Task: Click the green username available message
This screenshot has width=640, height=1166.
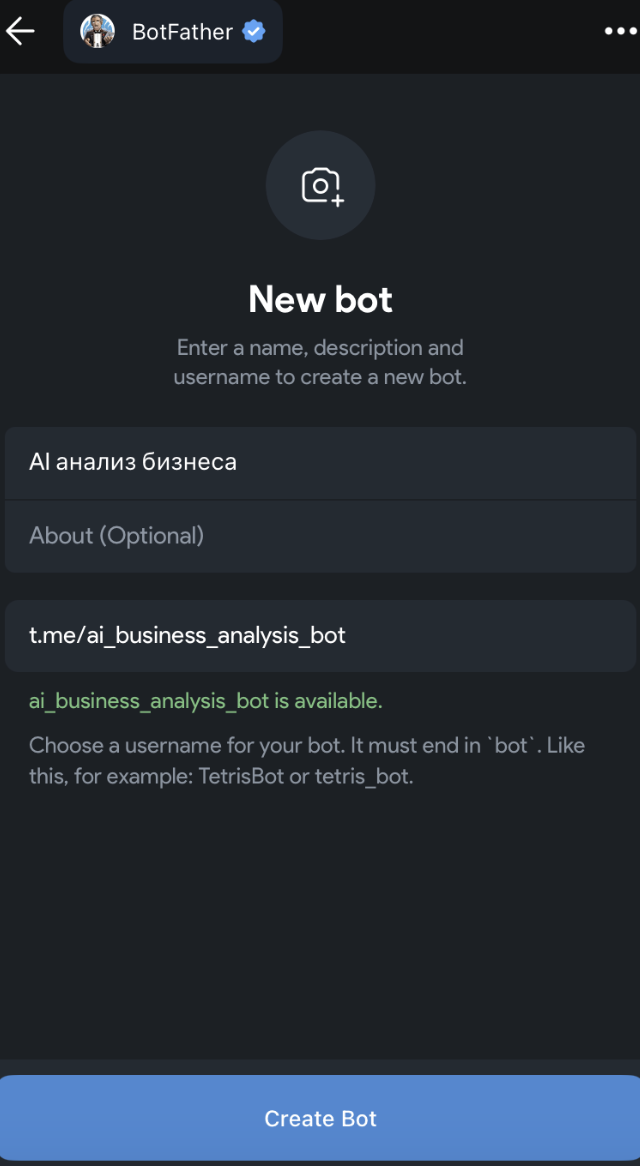Action: point(205,701)
